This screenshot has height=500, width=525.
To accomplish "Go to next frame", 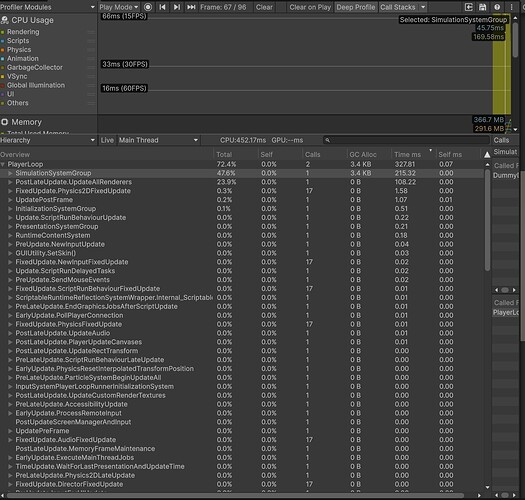I will tap(177, 7).
